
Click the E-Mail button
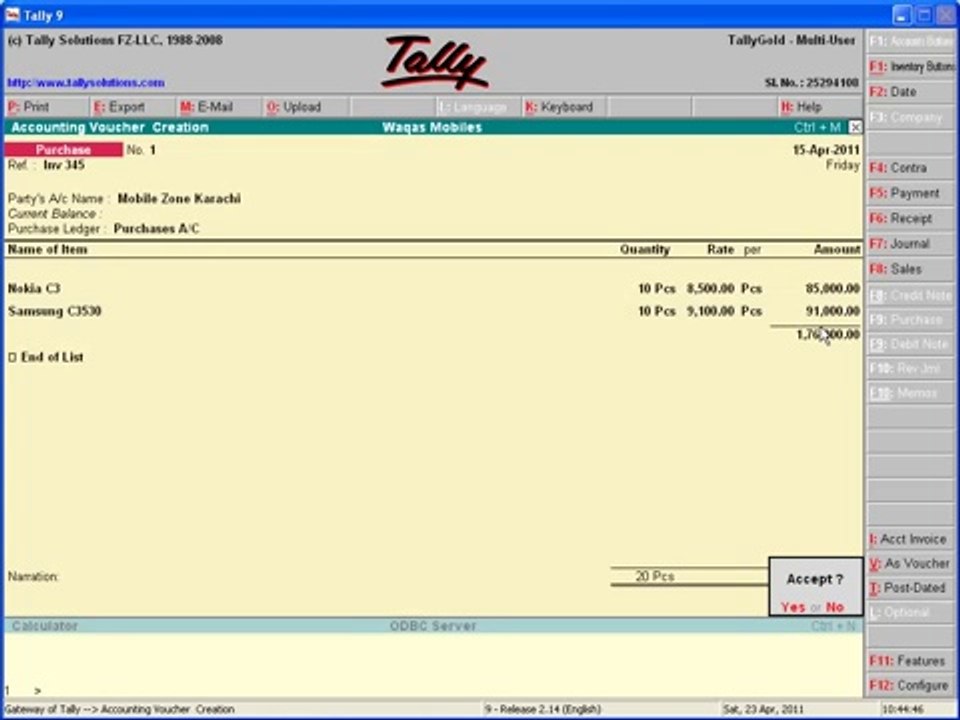coord(219,107)
